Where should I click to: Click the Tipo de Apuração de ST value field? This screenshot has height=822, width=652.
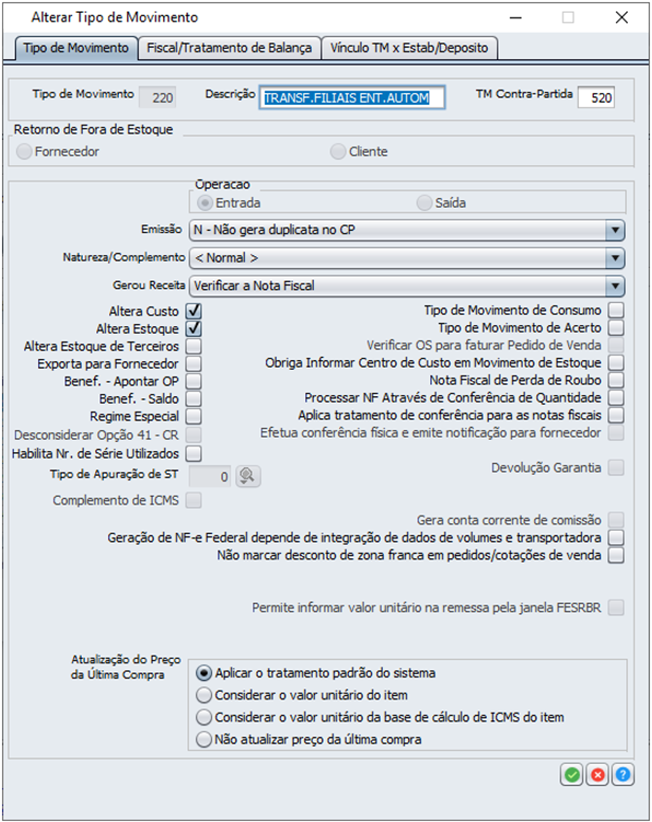coord(210,477)
